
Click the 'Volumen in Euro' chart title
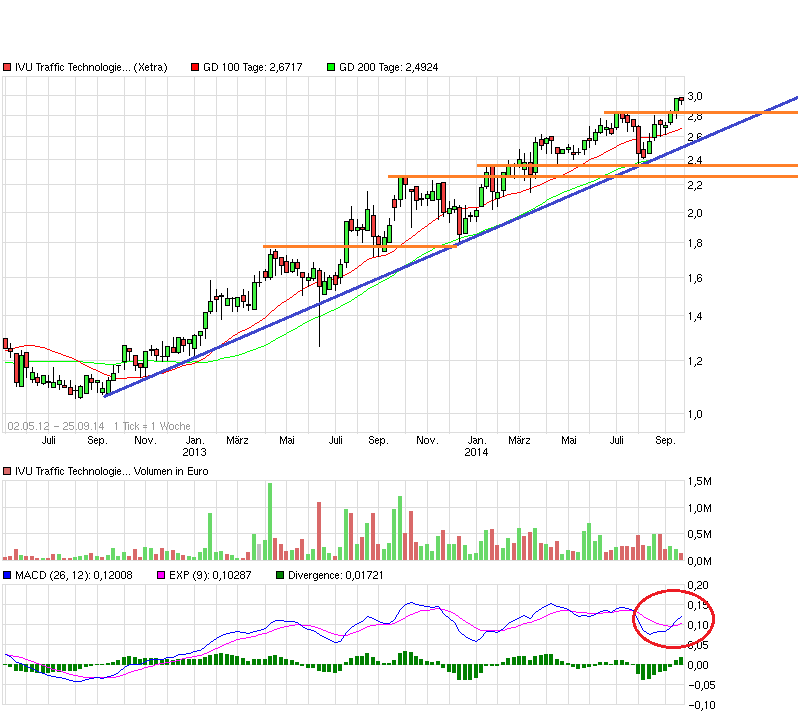click(171, 471)
